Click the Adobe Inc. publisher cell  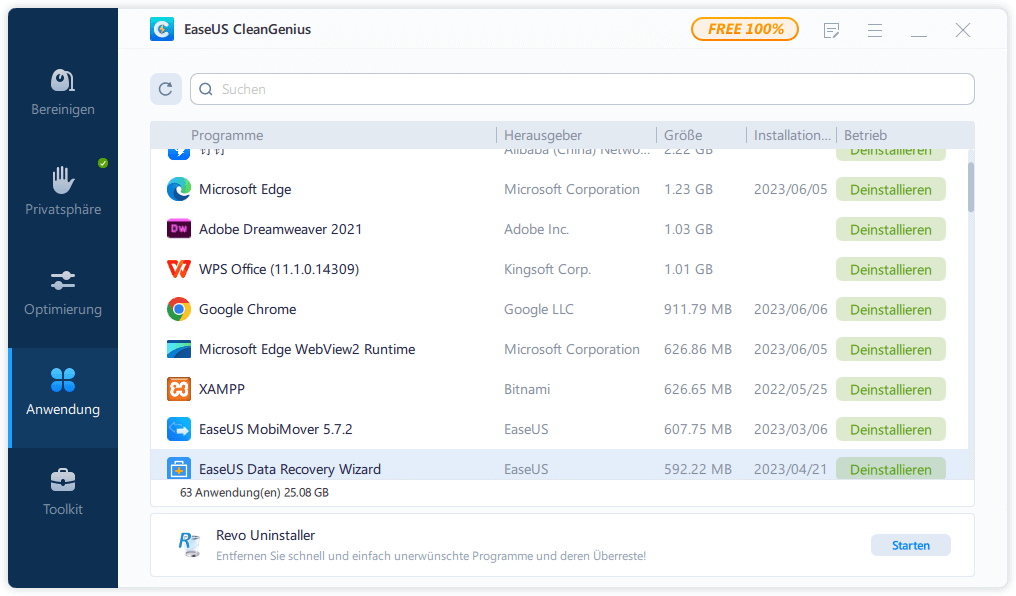pos(537,229)
